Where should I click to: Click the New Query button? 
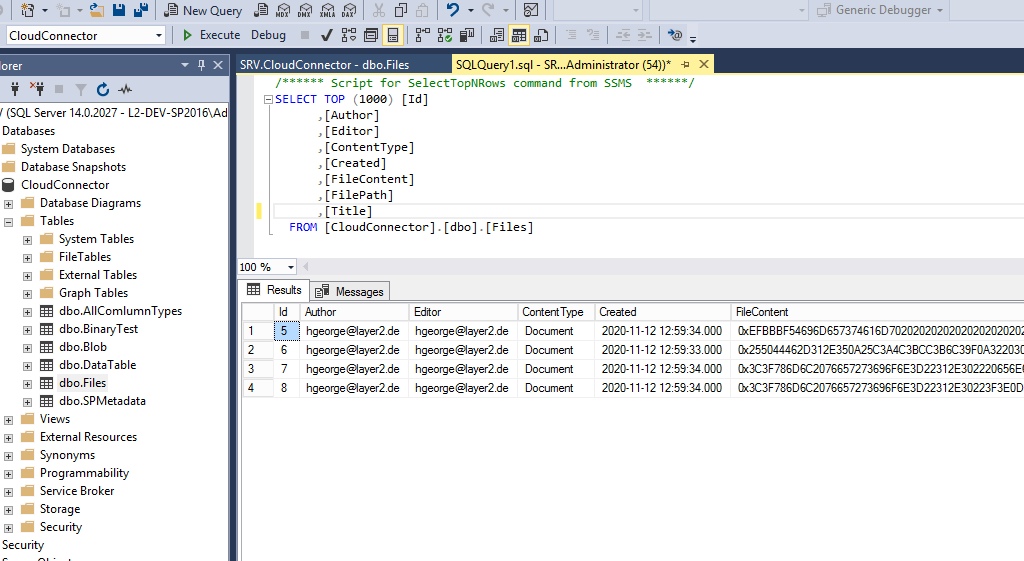click(203, 10)
